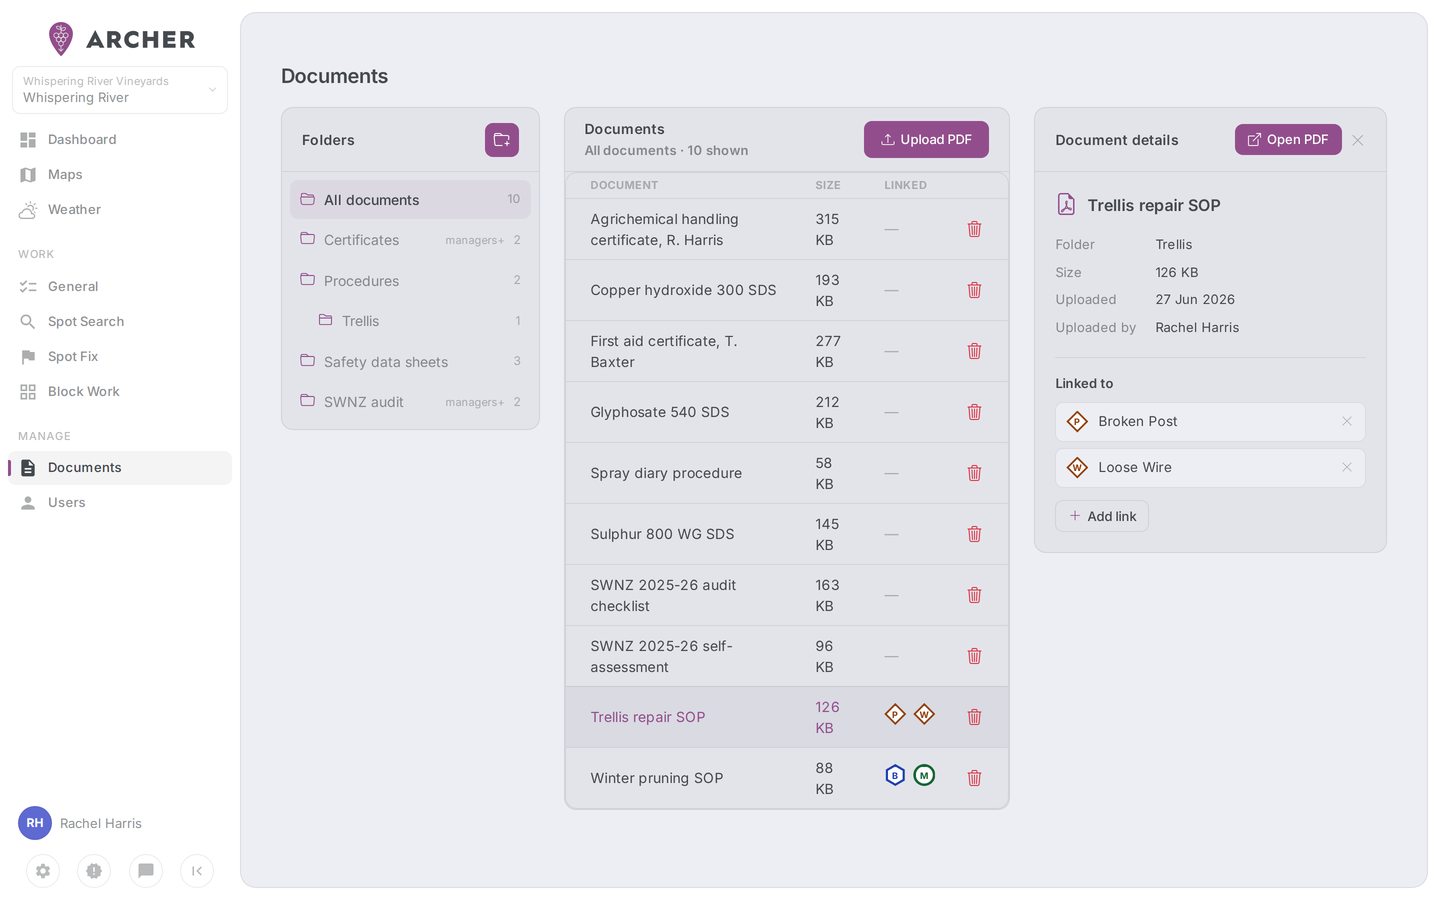The image size is (1440, 900).
Task: Click the Archer grape logo
Action: pyautogui.click(x=61, y=39)
